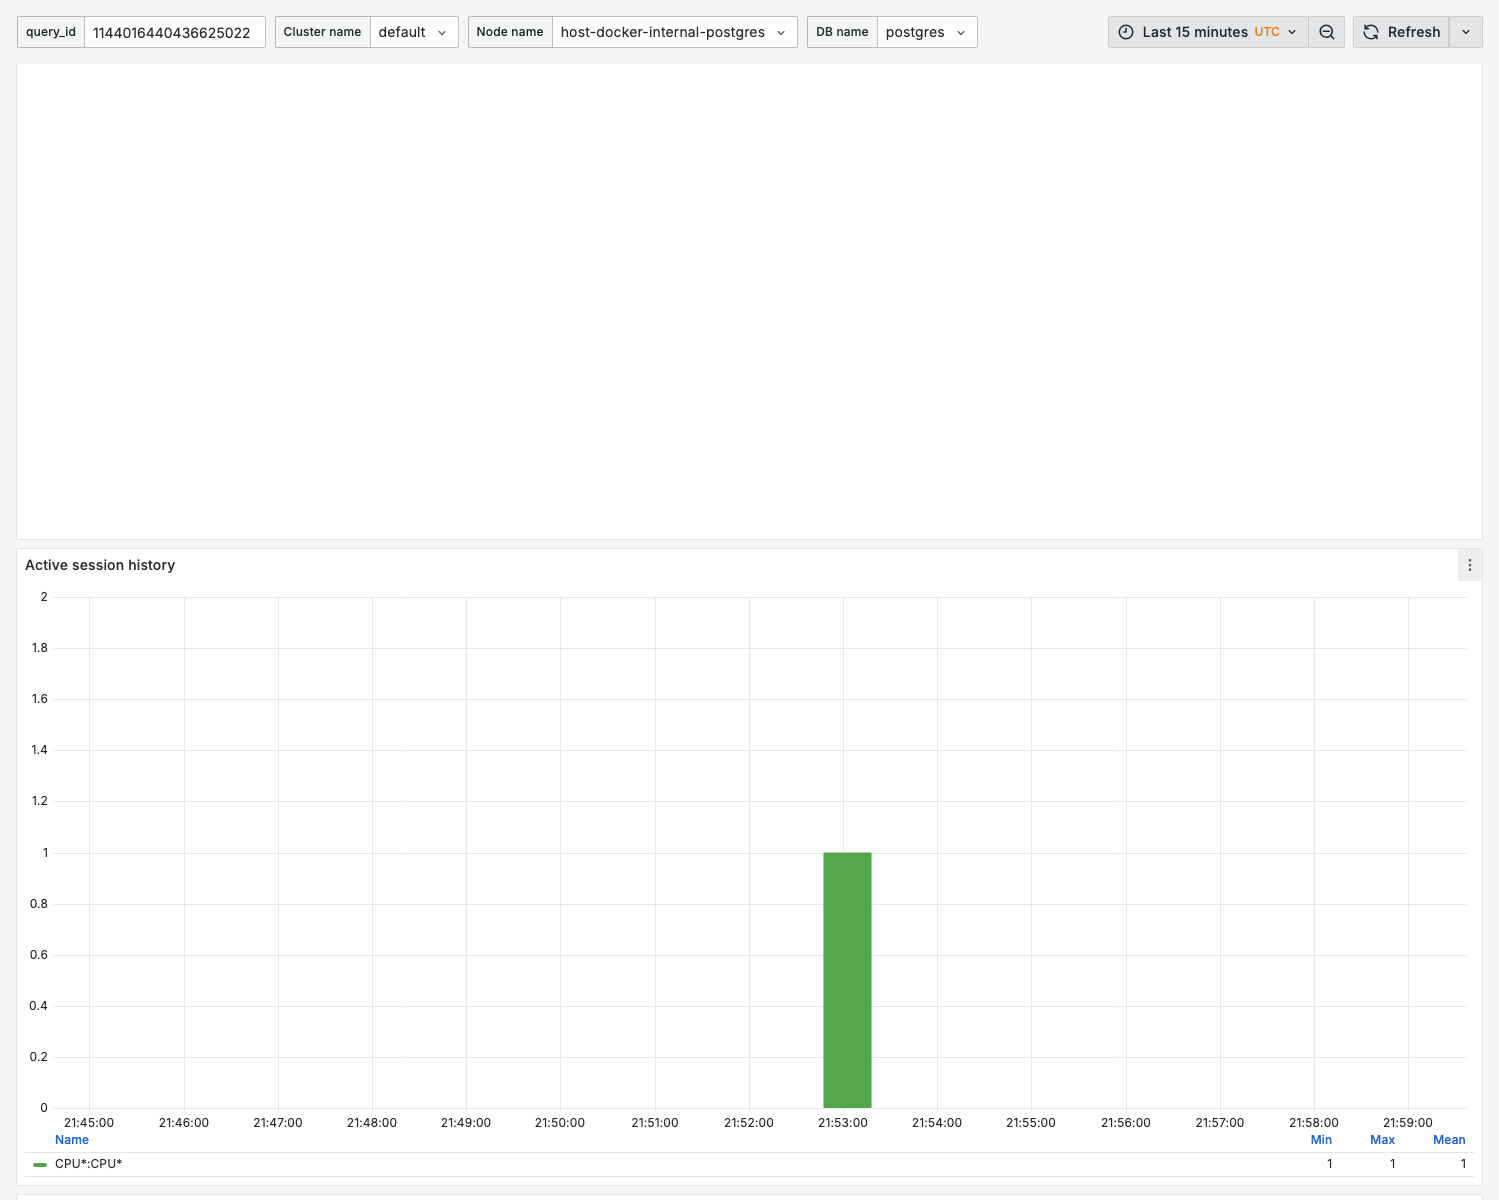Click the clock icon in the time picker
1499x1200 pixels.
(x=1127, y=31)
